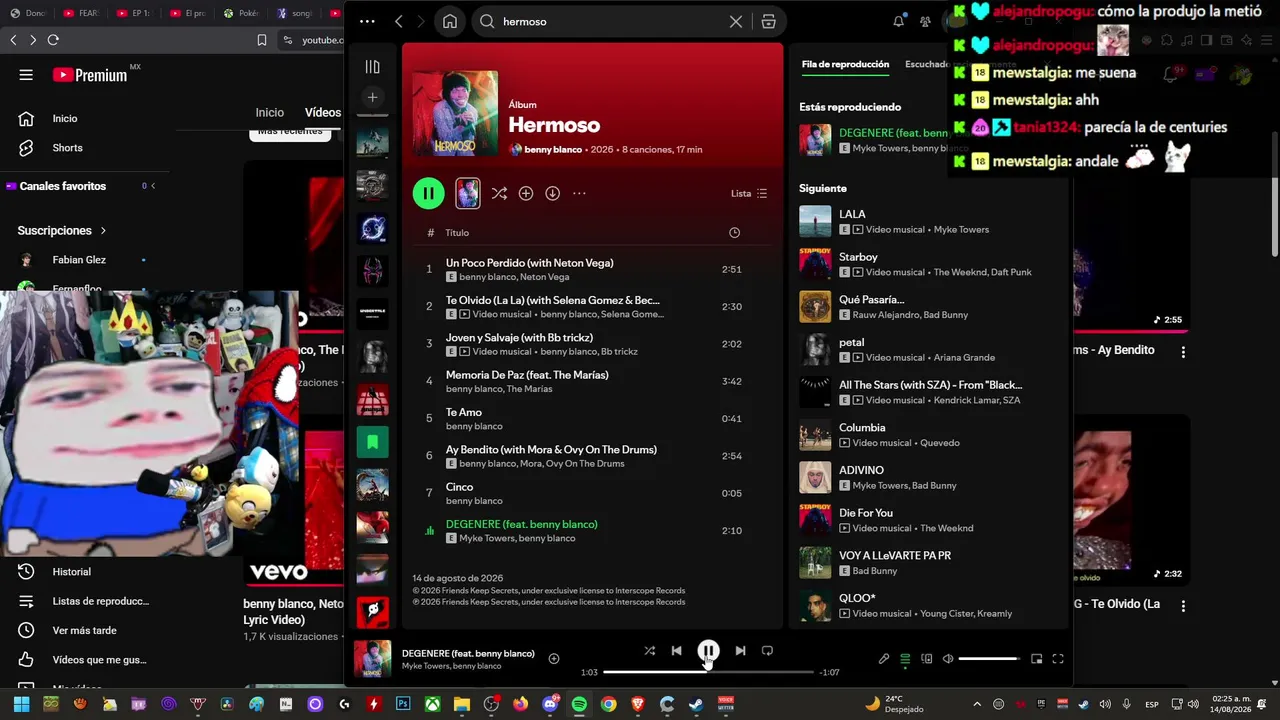Adjust the Spotify volume slider
The image size is (1280, 720).
989,659
